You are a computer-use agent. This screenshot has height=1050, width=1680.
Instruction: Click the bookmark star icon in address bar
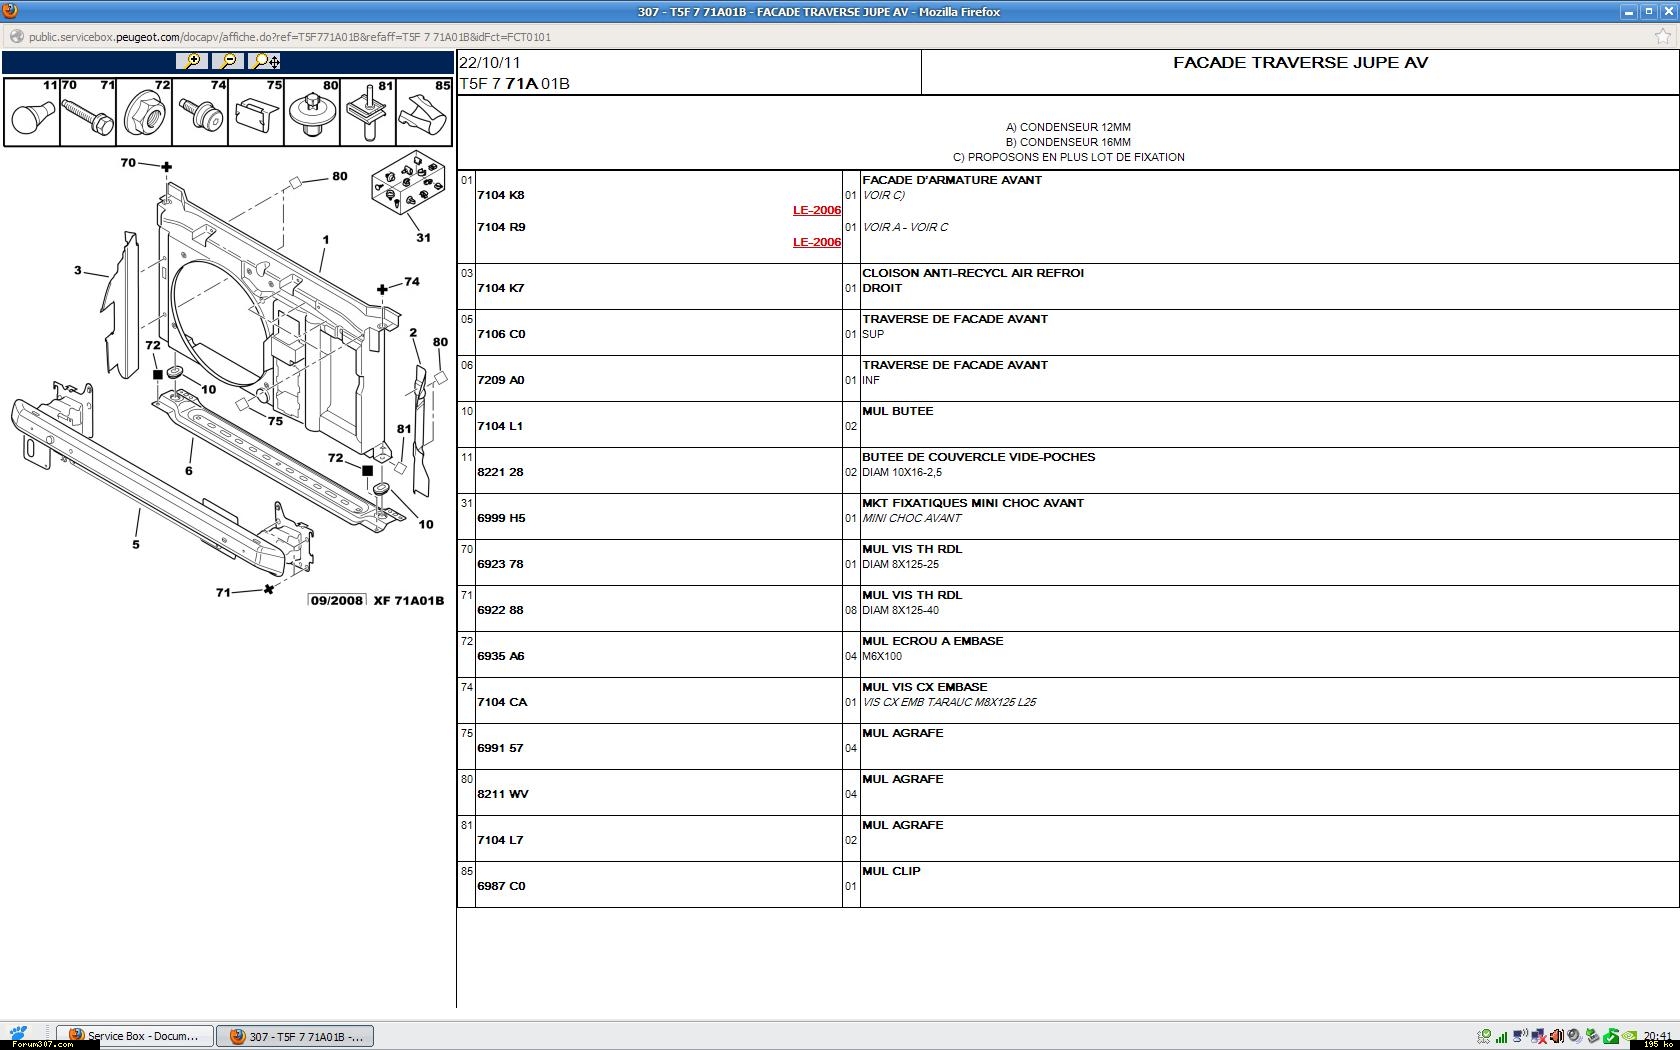click(1663, 37)
